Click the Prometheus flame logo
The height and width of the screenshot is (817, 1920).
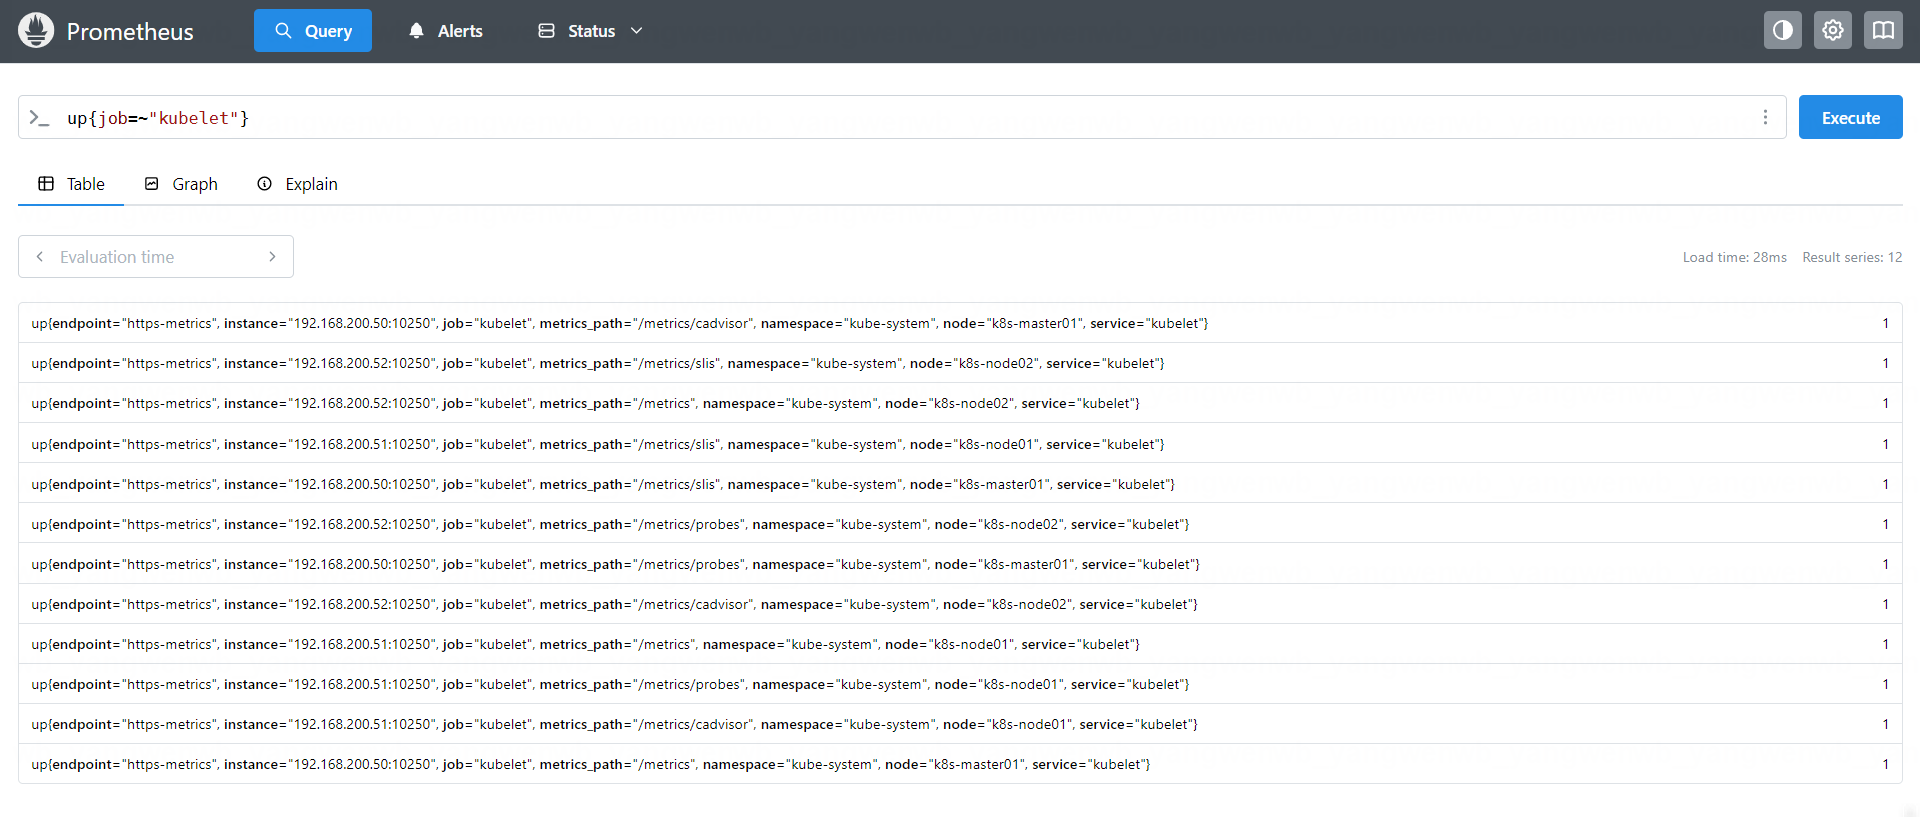[36, 31]
